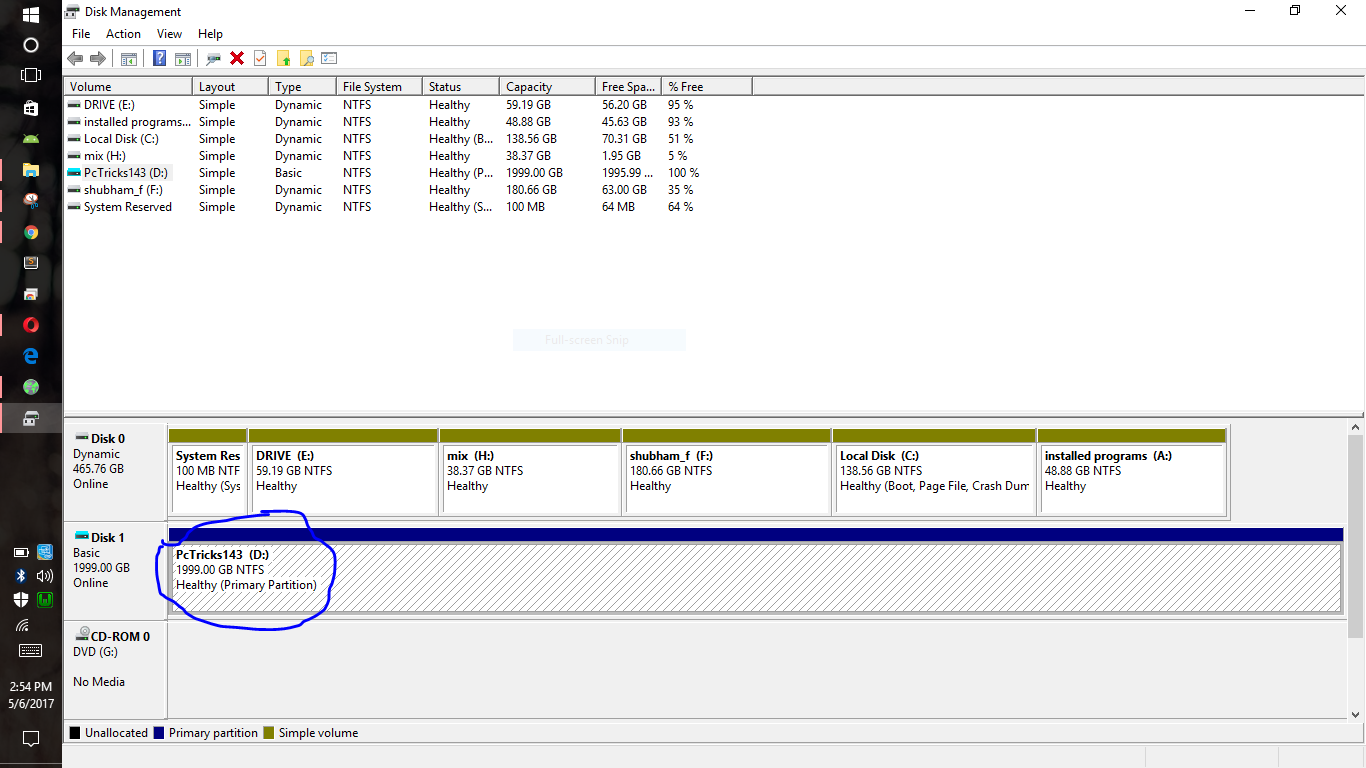Open the View menu
The height and width of the screenshot is (768, 1366).
169,33
